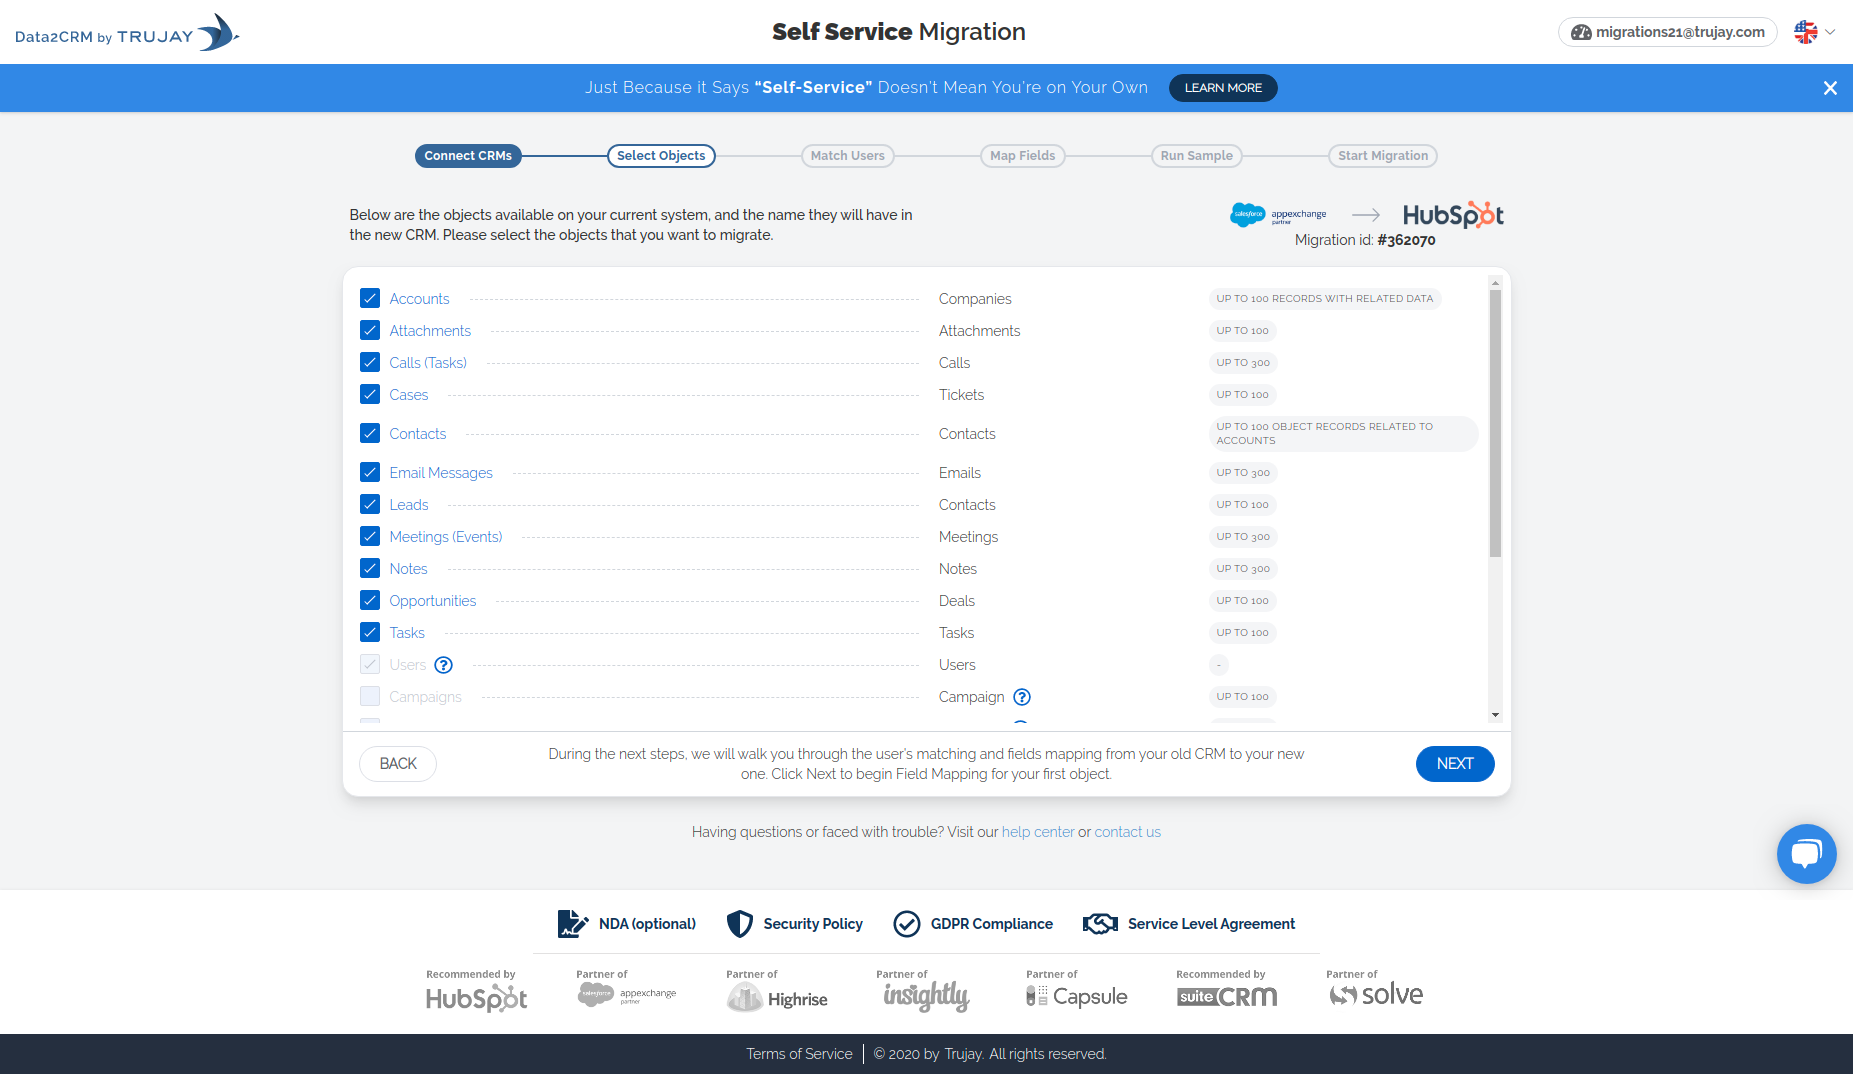1853x1074 pixels.
Task: Click the Companies target object name
Action: coord(975,299)
